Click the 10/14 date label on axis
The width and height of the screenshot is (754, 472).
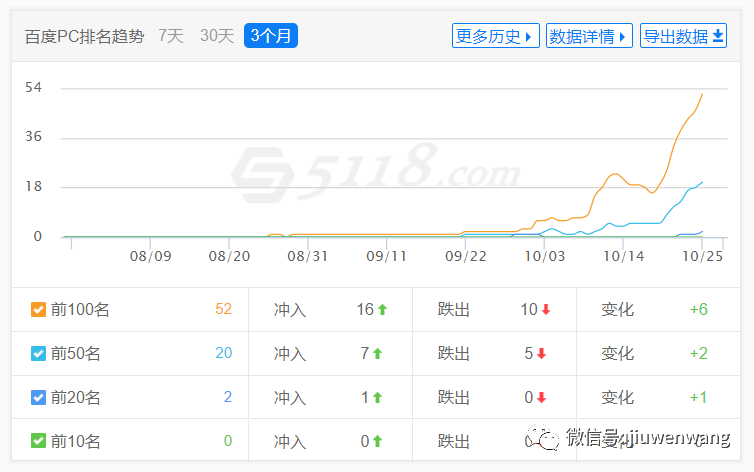coord(623,256)
